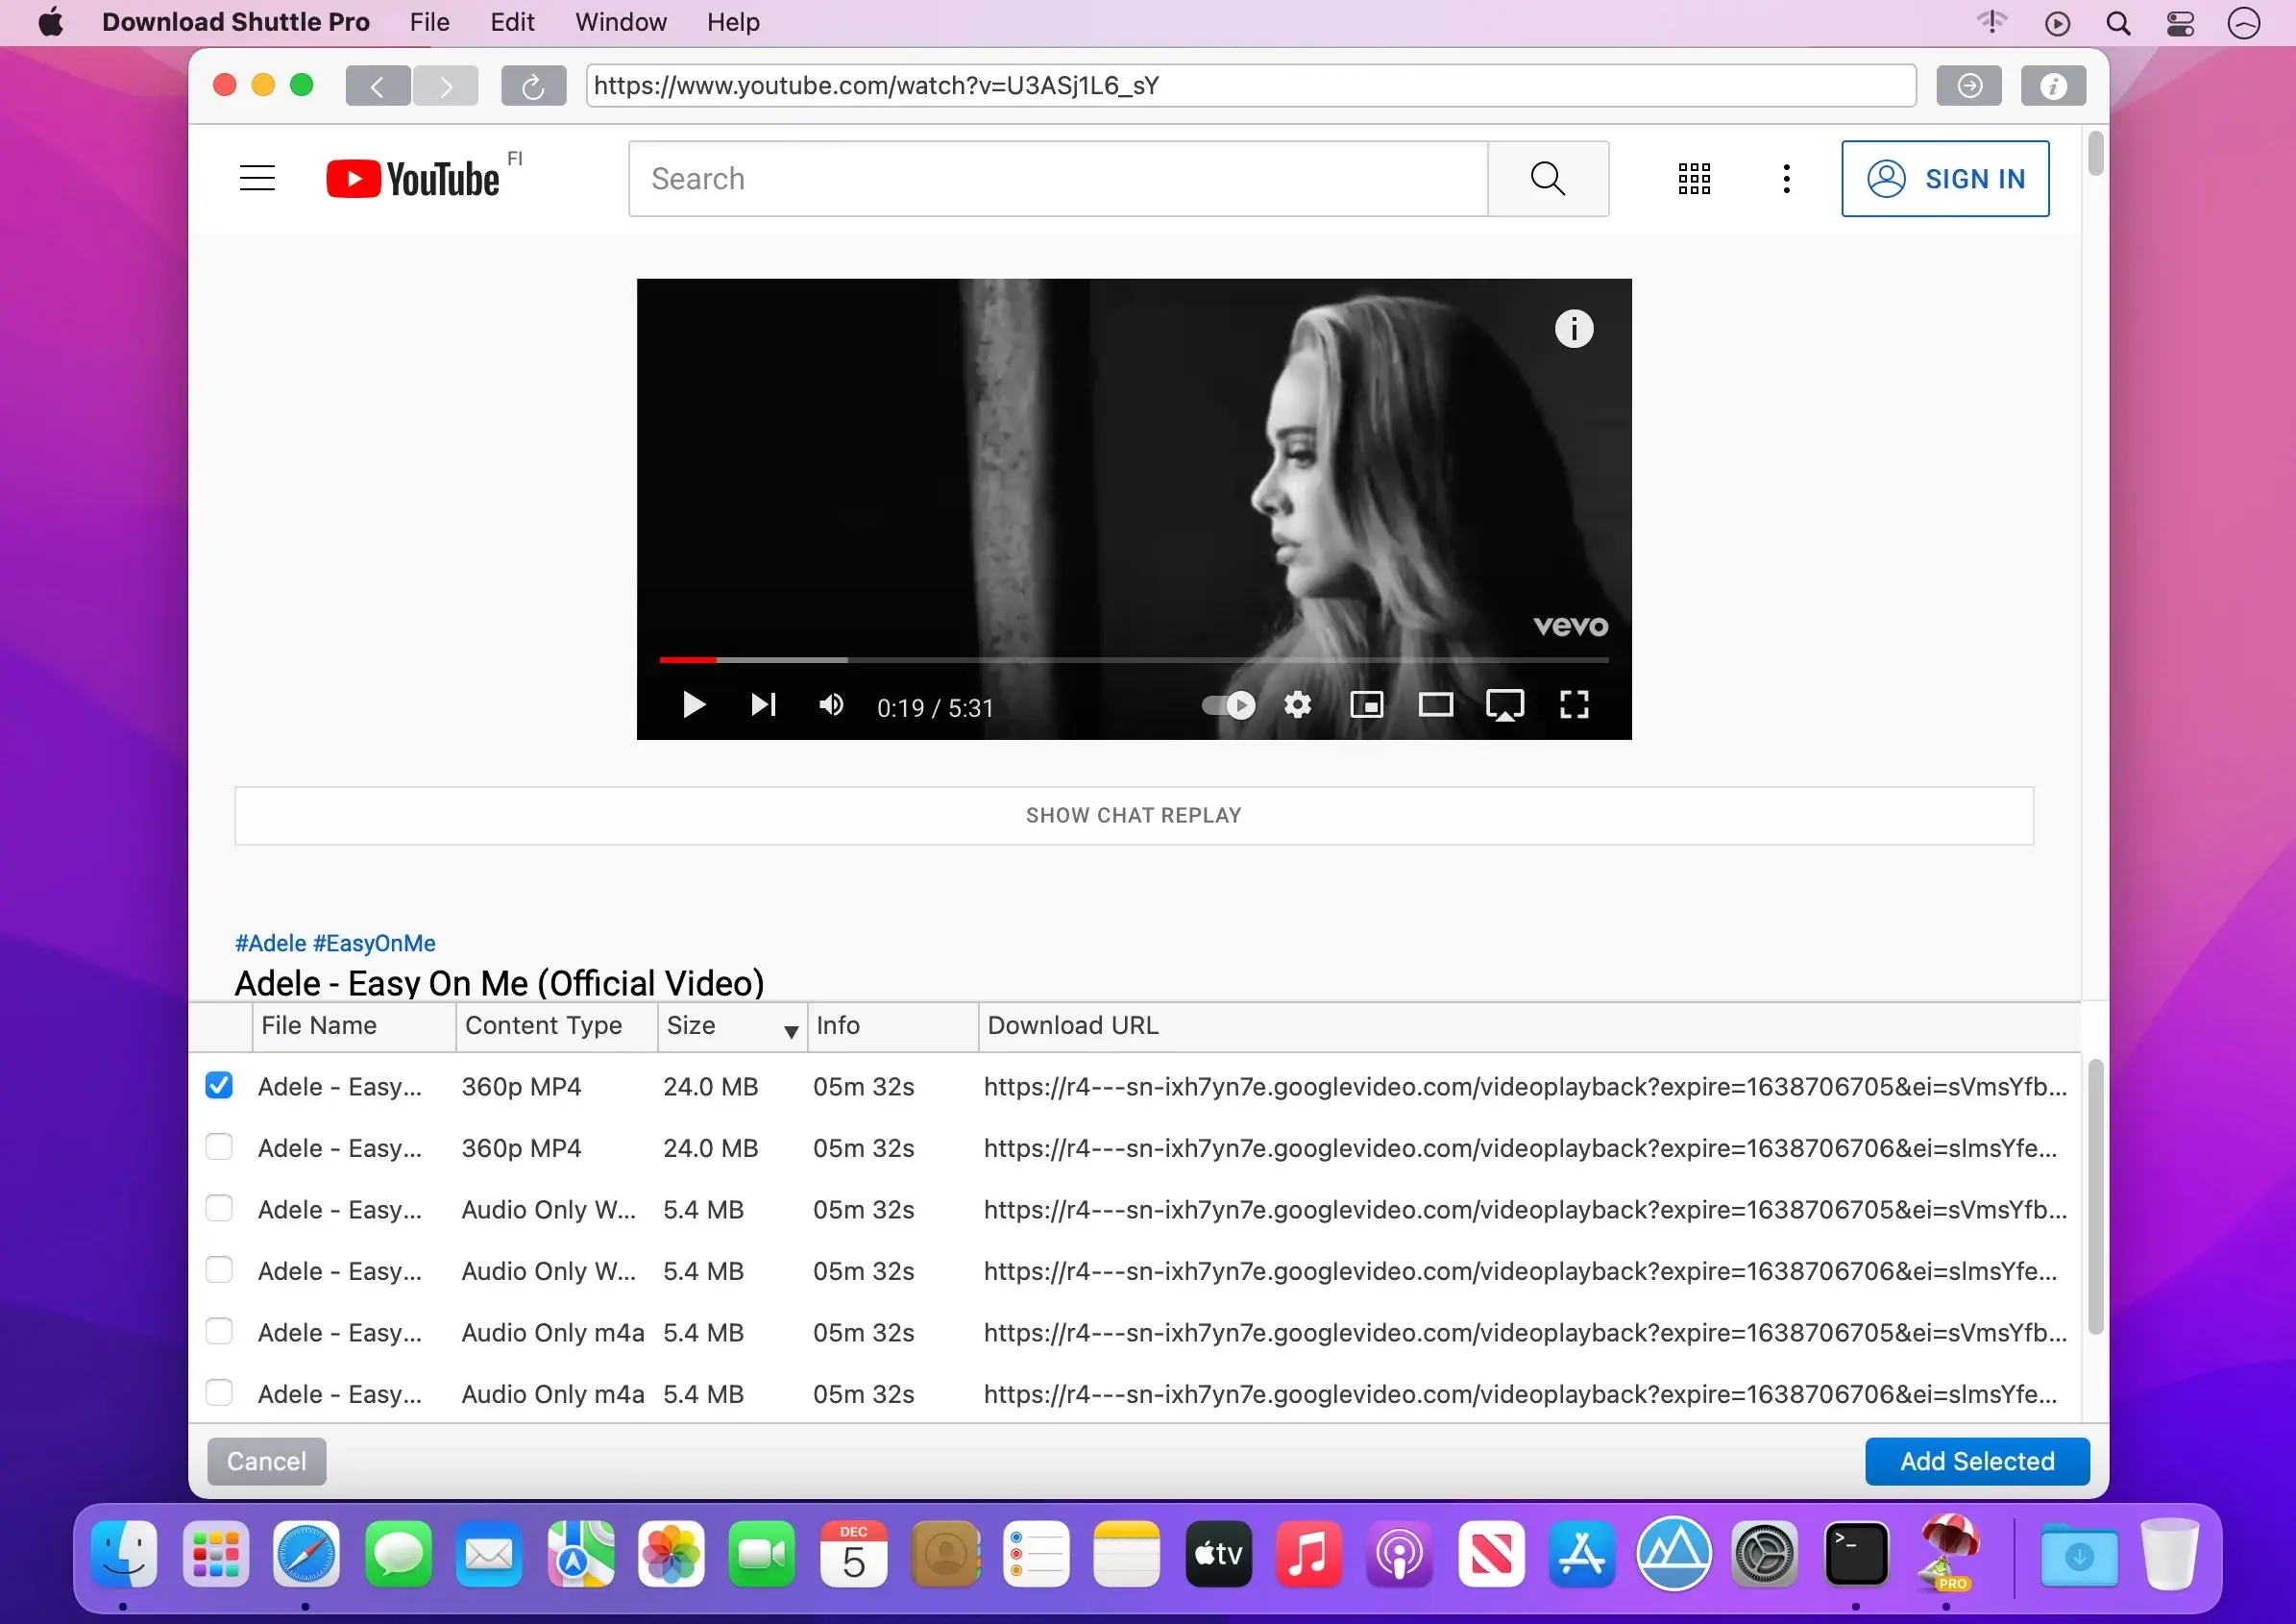This screenshot has width=2296, height=1624.
Task: Click the Info column header
Action: pos(893,1026)
